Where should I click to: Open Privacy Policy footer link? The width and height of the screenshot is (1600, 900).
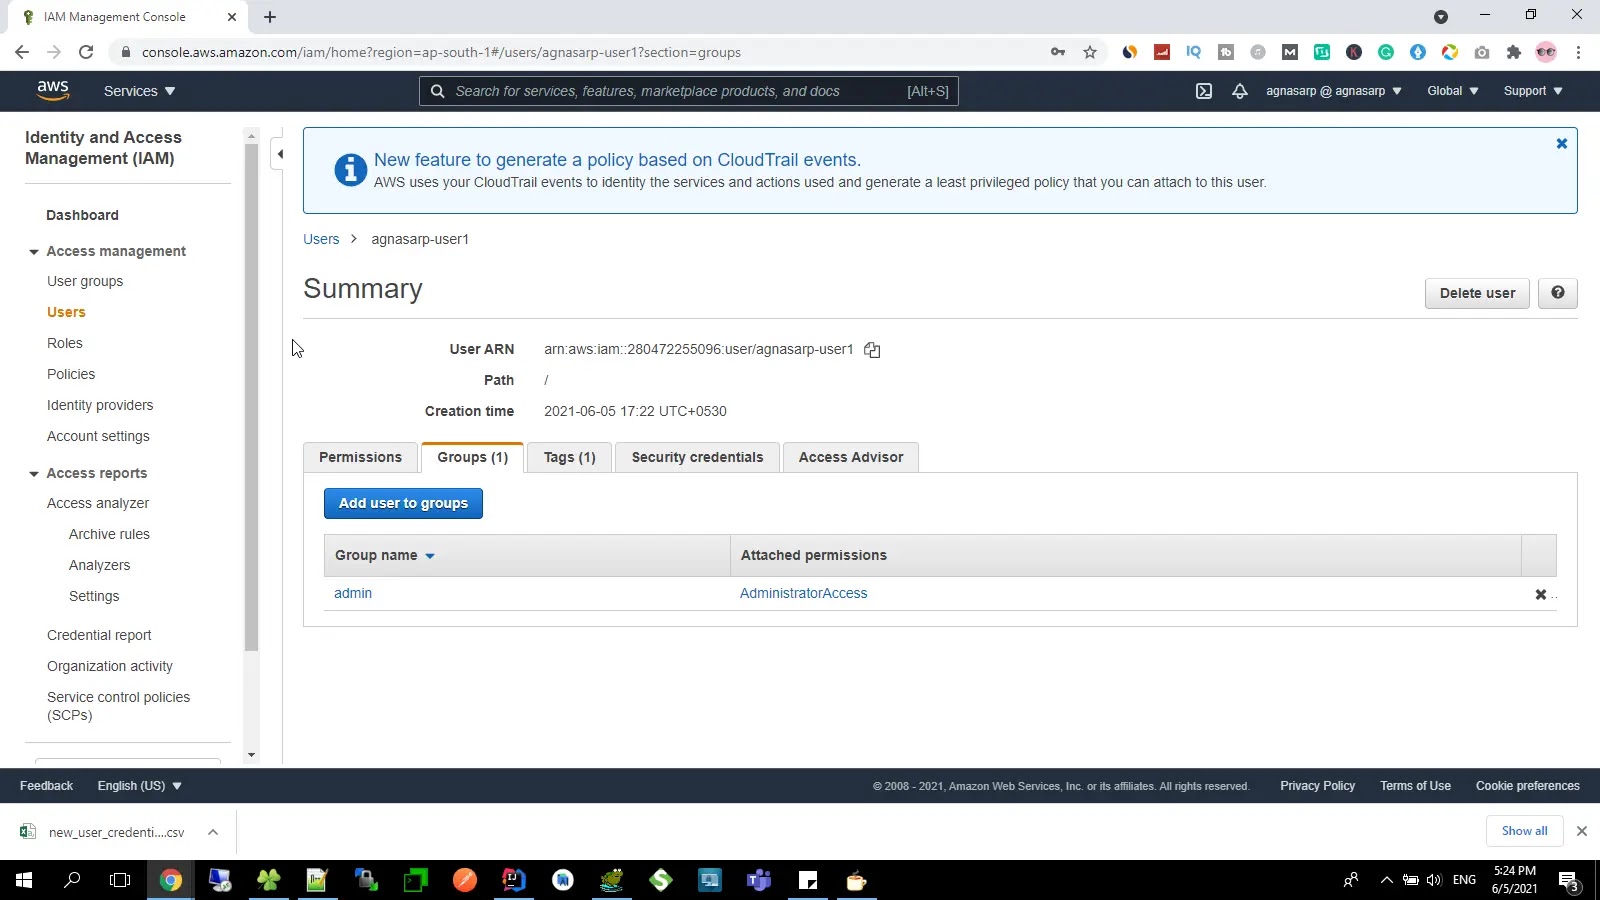click(1317, 786)
